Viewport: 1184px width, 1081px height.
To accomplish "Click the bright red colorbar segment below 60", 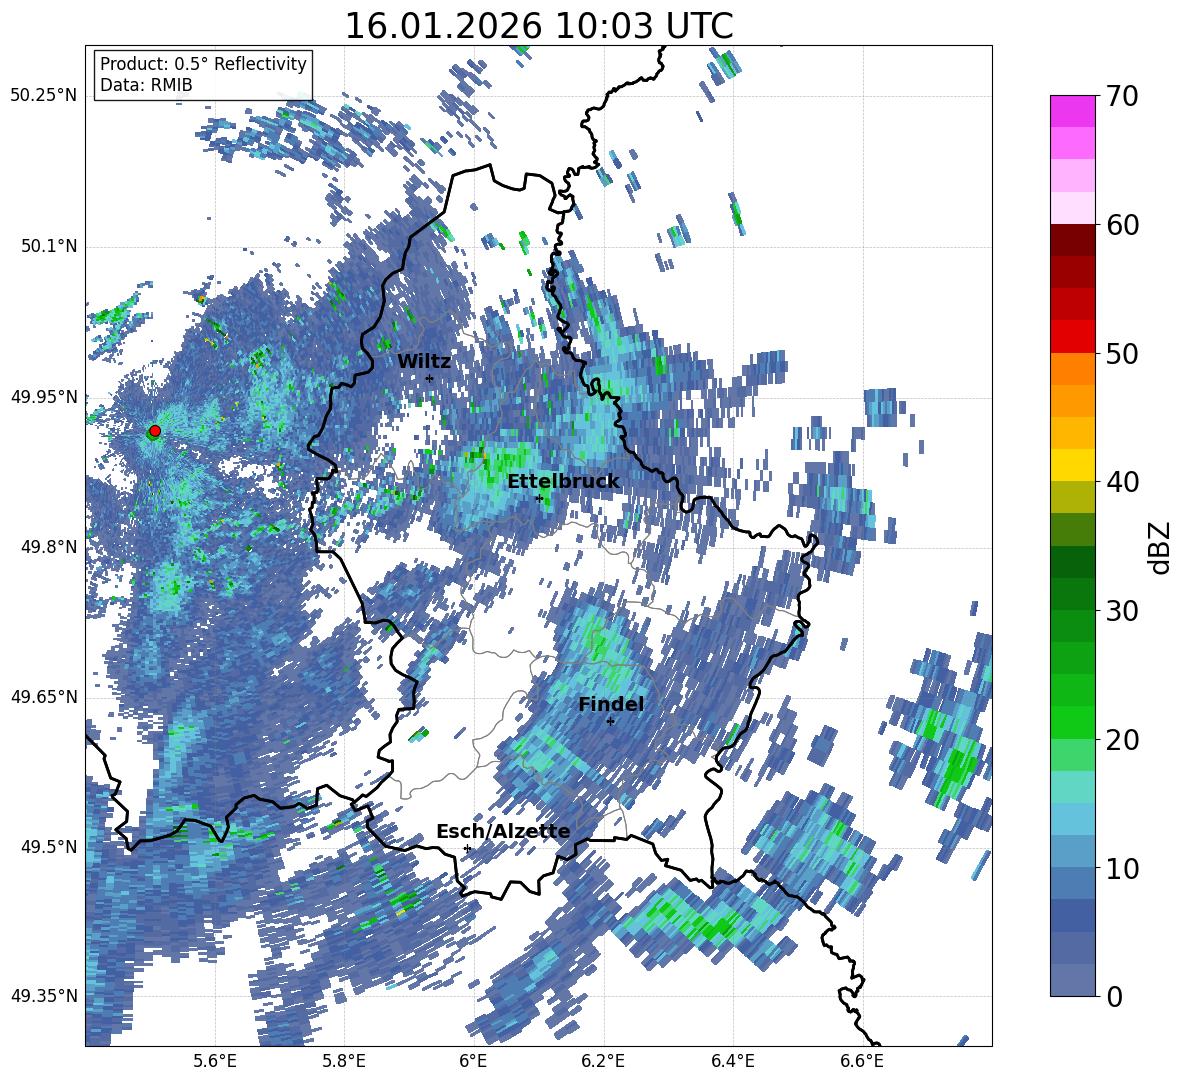I will point(1072,337).
